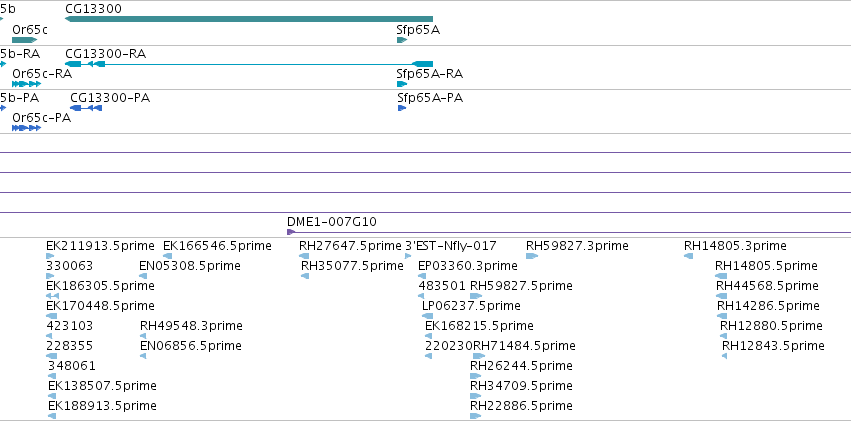Click the EK188913.5prime label
The width and height of the screenshot is (851, 421).
point(102,406)
